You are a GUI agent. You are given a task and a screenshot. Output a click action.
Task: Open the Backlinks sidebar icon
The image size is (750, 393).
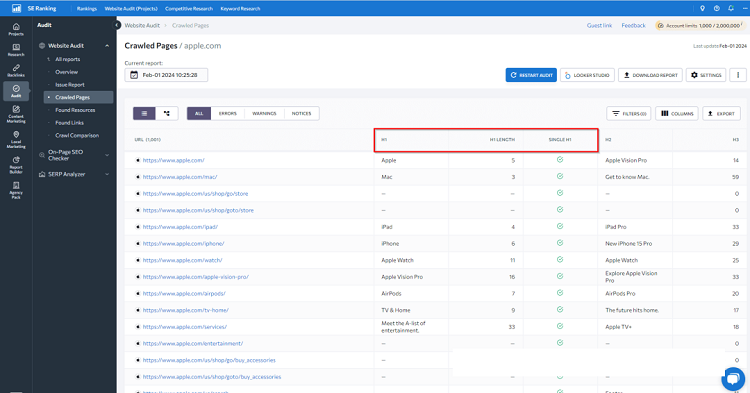(16, 70)
